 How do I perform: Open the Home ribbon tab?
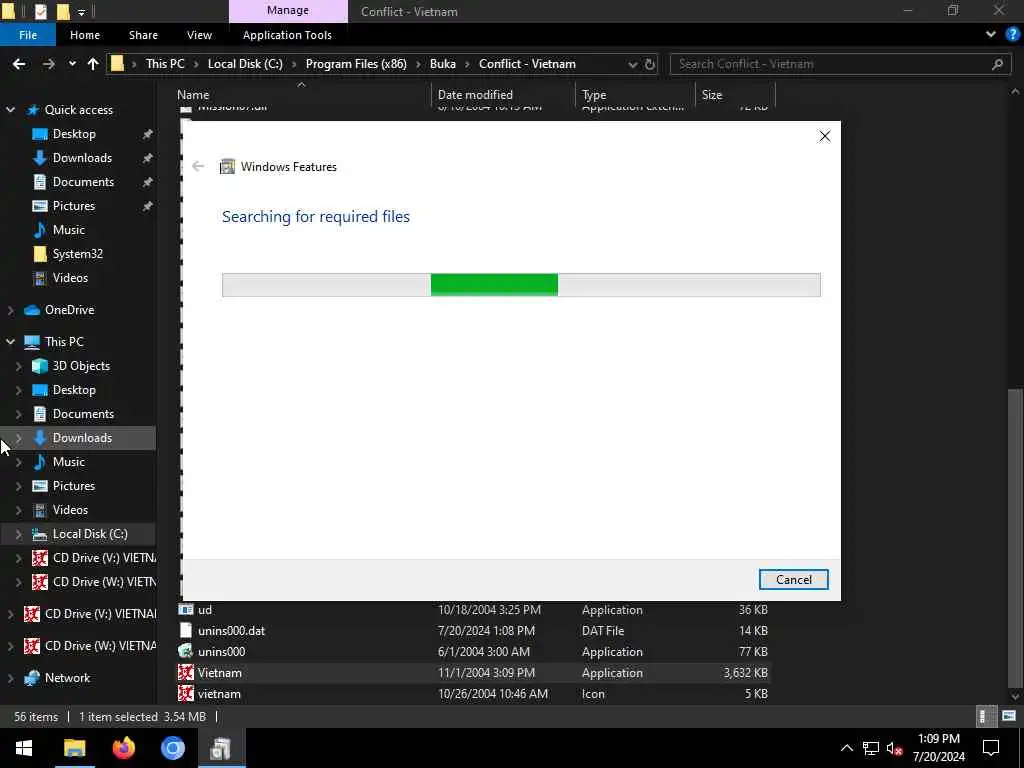85,35
